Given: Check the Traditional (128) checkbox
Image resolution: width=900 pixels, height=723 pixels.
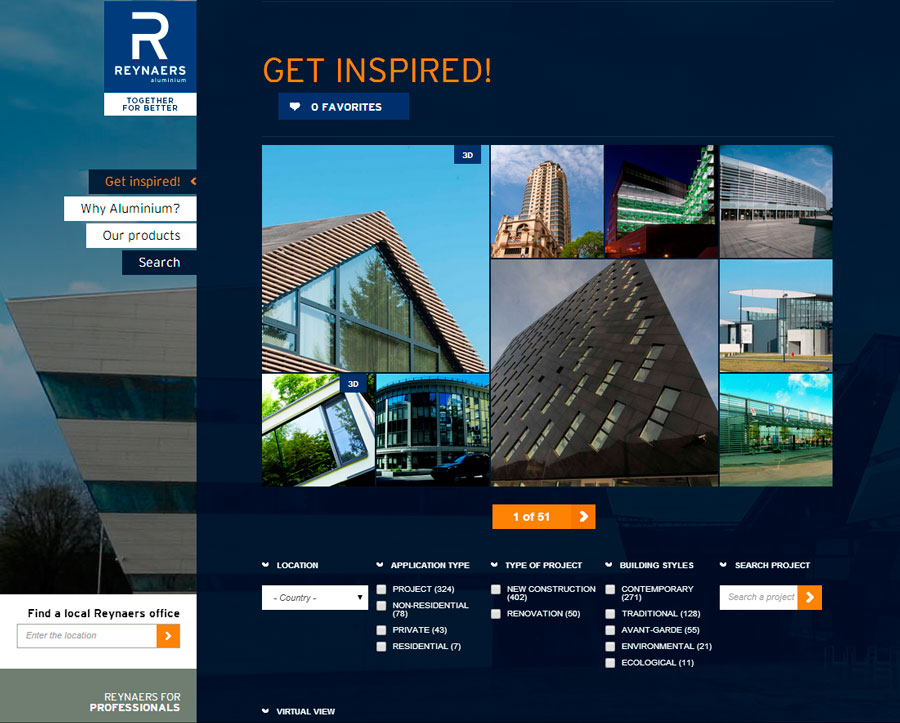Looking at the screenshot, I should point(610,614).
